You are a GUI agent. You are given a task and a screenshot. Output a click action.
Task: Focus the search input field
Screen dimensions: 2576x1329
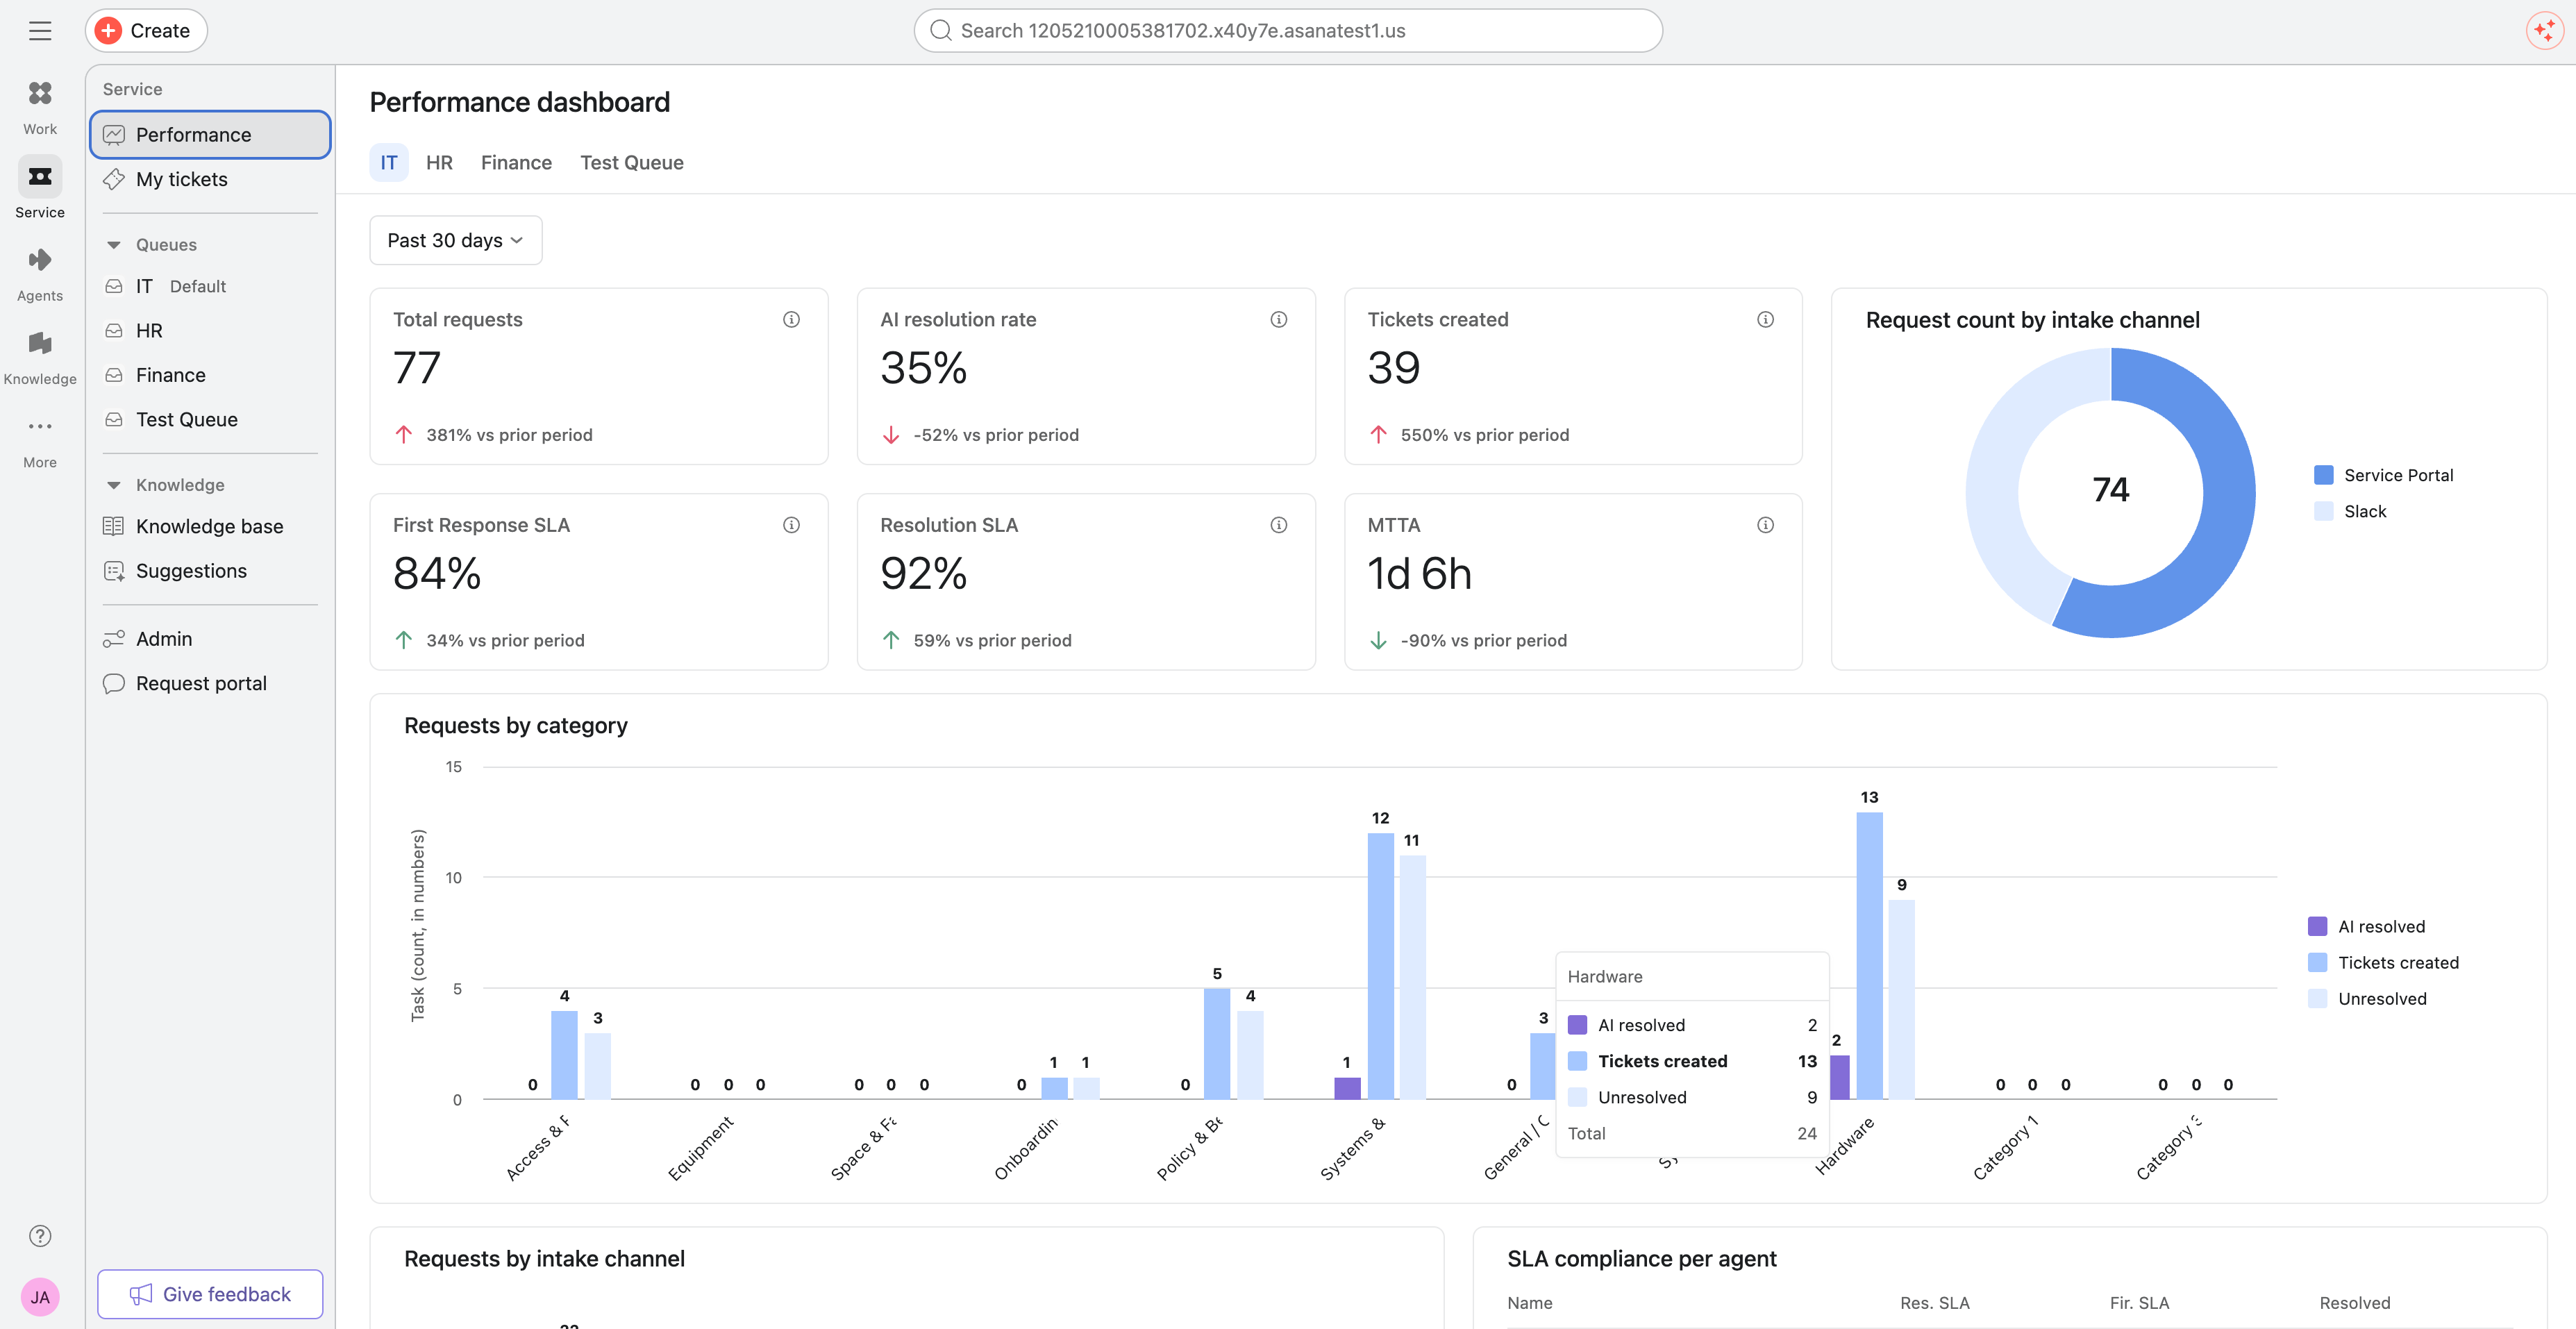click(x=1288, y=31)
